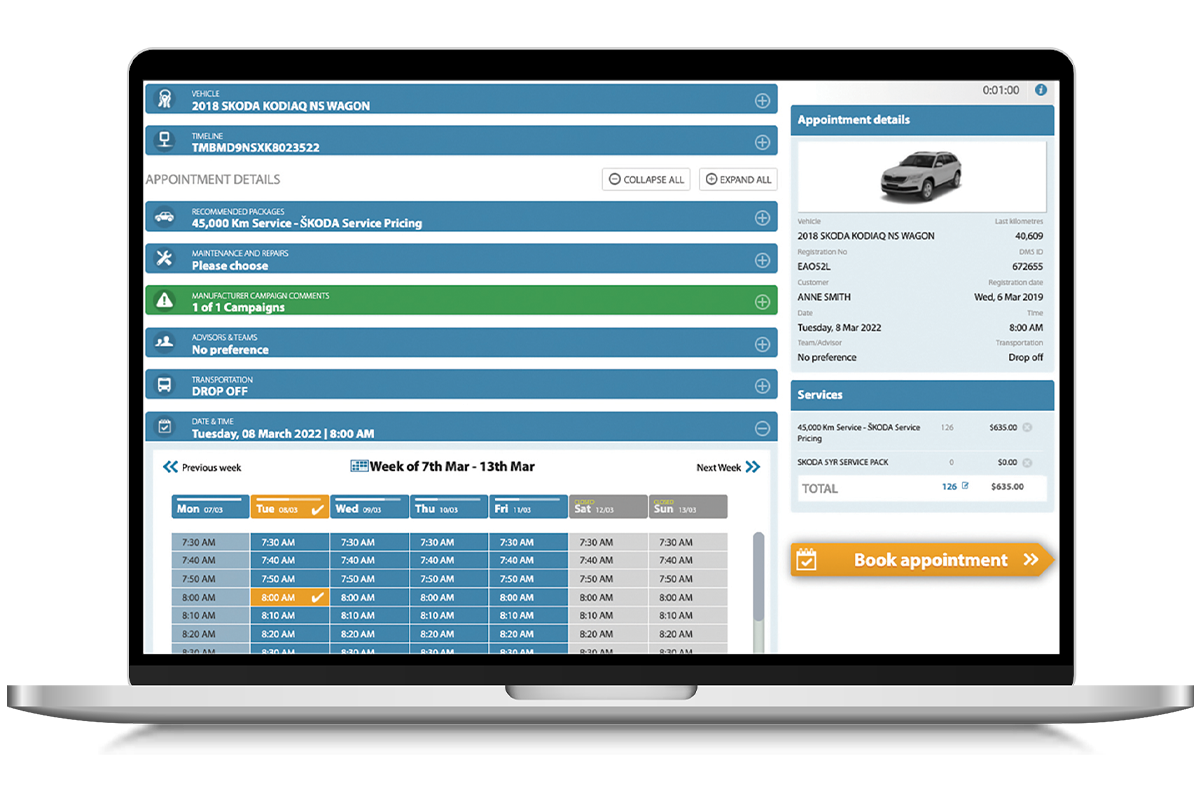The height and width of the screenshot is (800, 1200).
Task: Pick the 8:10 AM slot on Tuesday
Action: pyautogui.click(x=290, y=615)
